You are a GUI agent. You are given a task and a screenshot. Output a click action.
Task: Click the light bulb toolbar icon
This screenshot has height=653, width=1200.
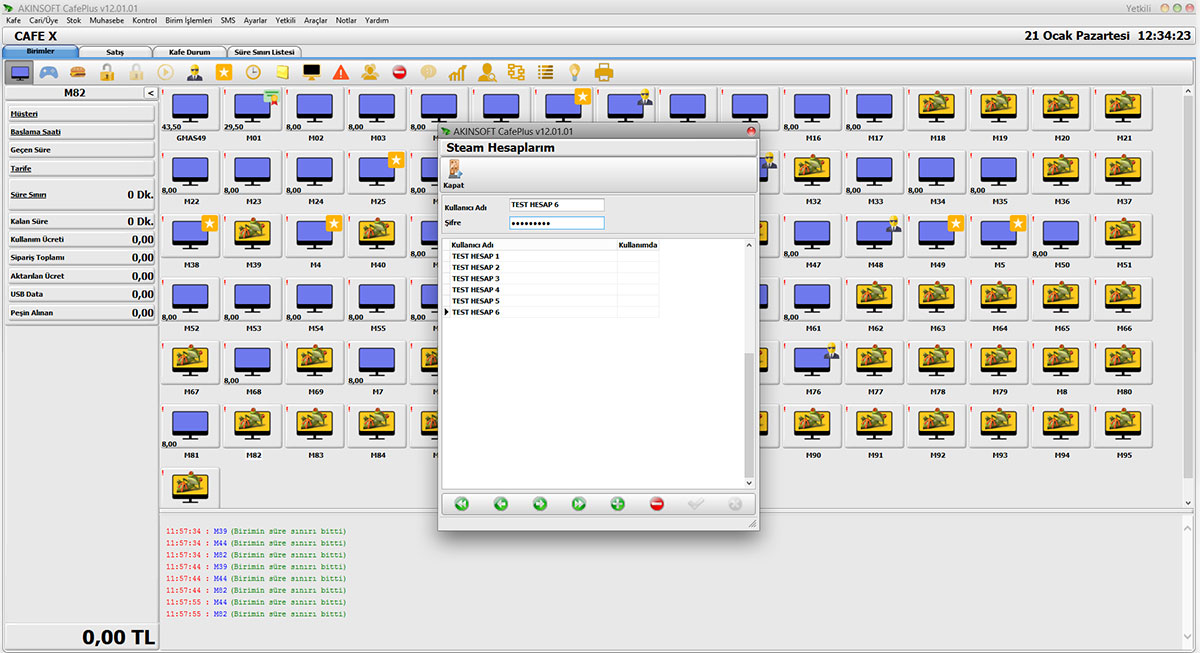(x=575, y=72)
